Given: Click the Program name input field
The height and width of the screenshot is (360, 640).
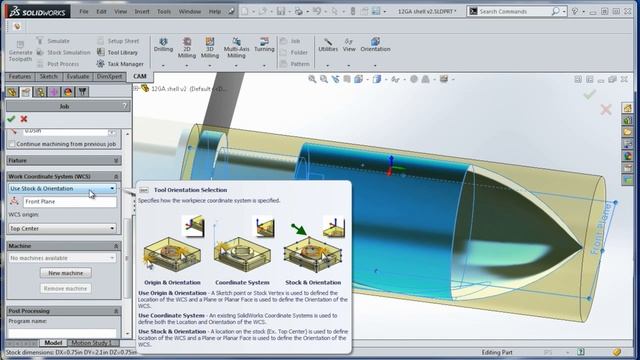Looking at the screenshot, I should (x=62, y=332).
